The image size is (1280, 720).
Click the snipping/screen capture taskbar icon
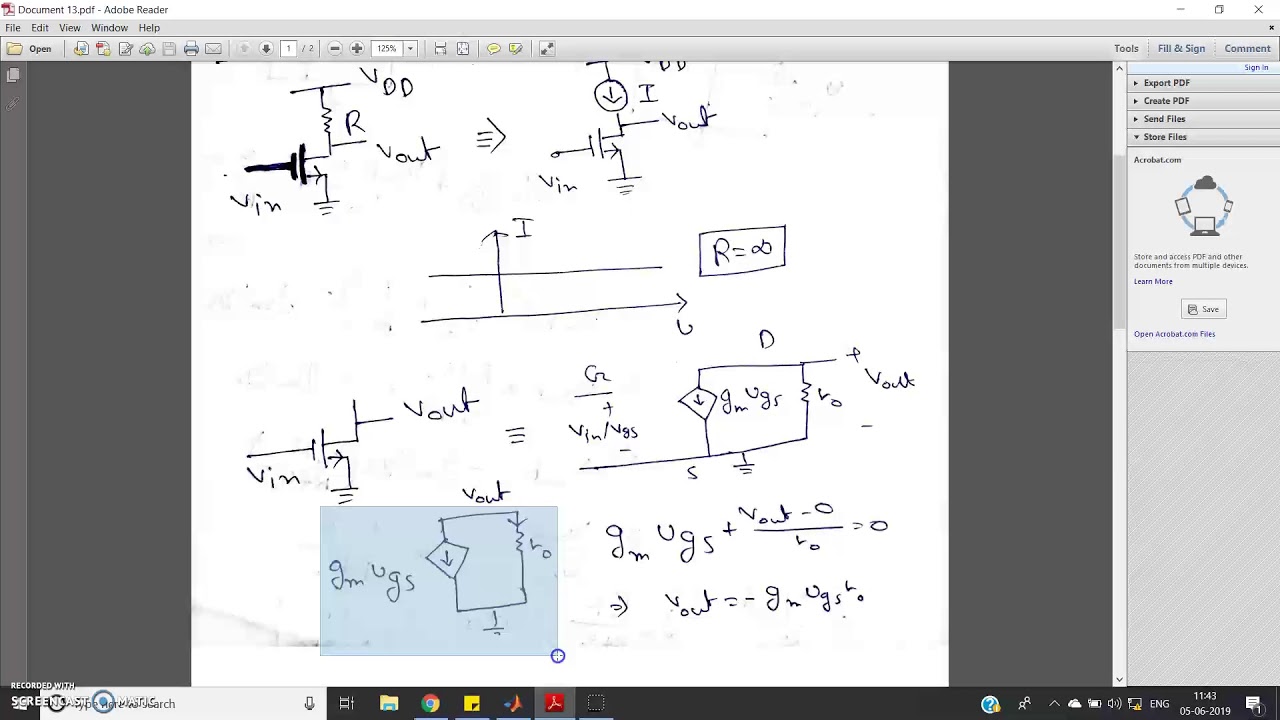[x=596, y=704]
